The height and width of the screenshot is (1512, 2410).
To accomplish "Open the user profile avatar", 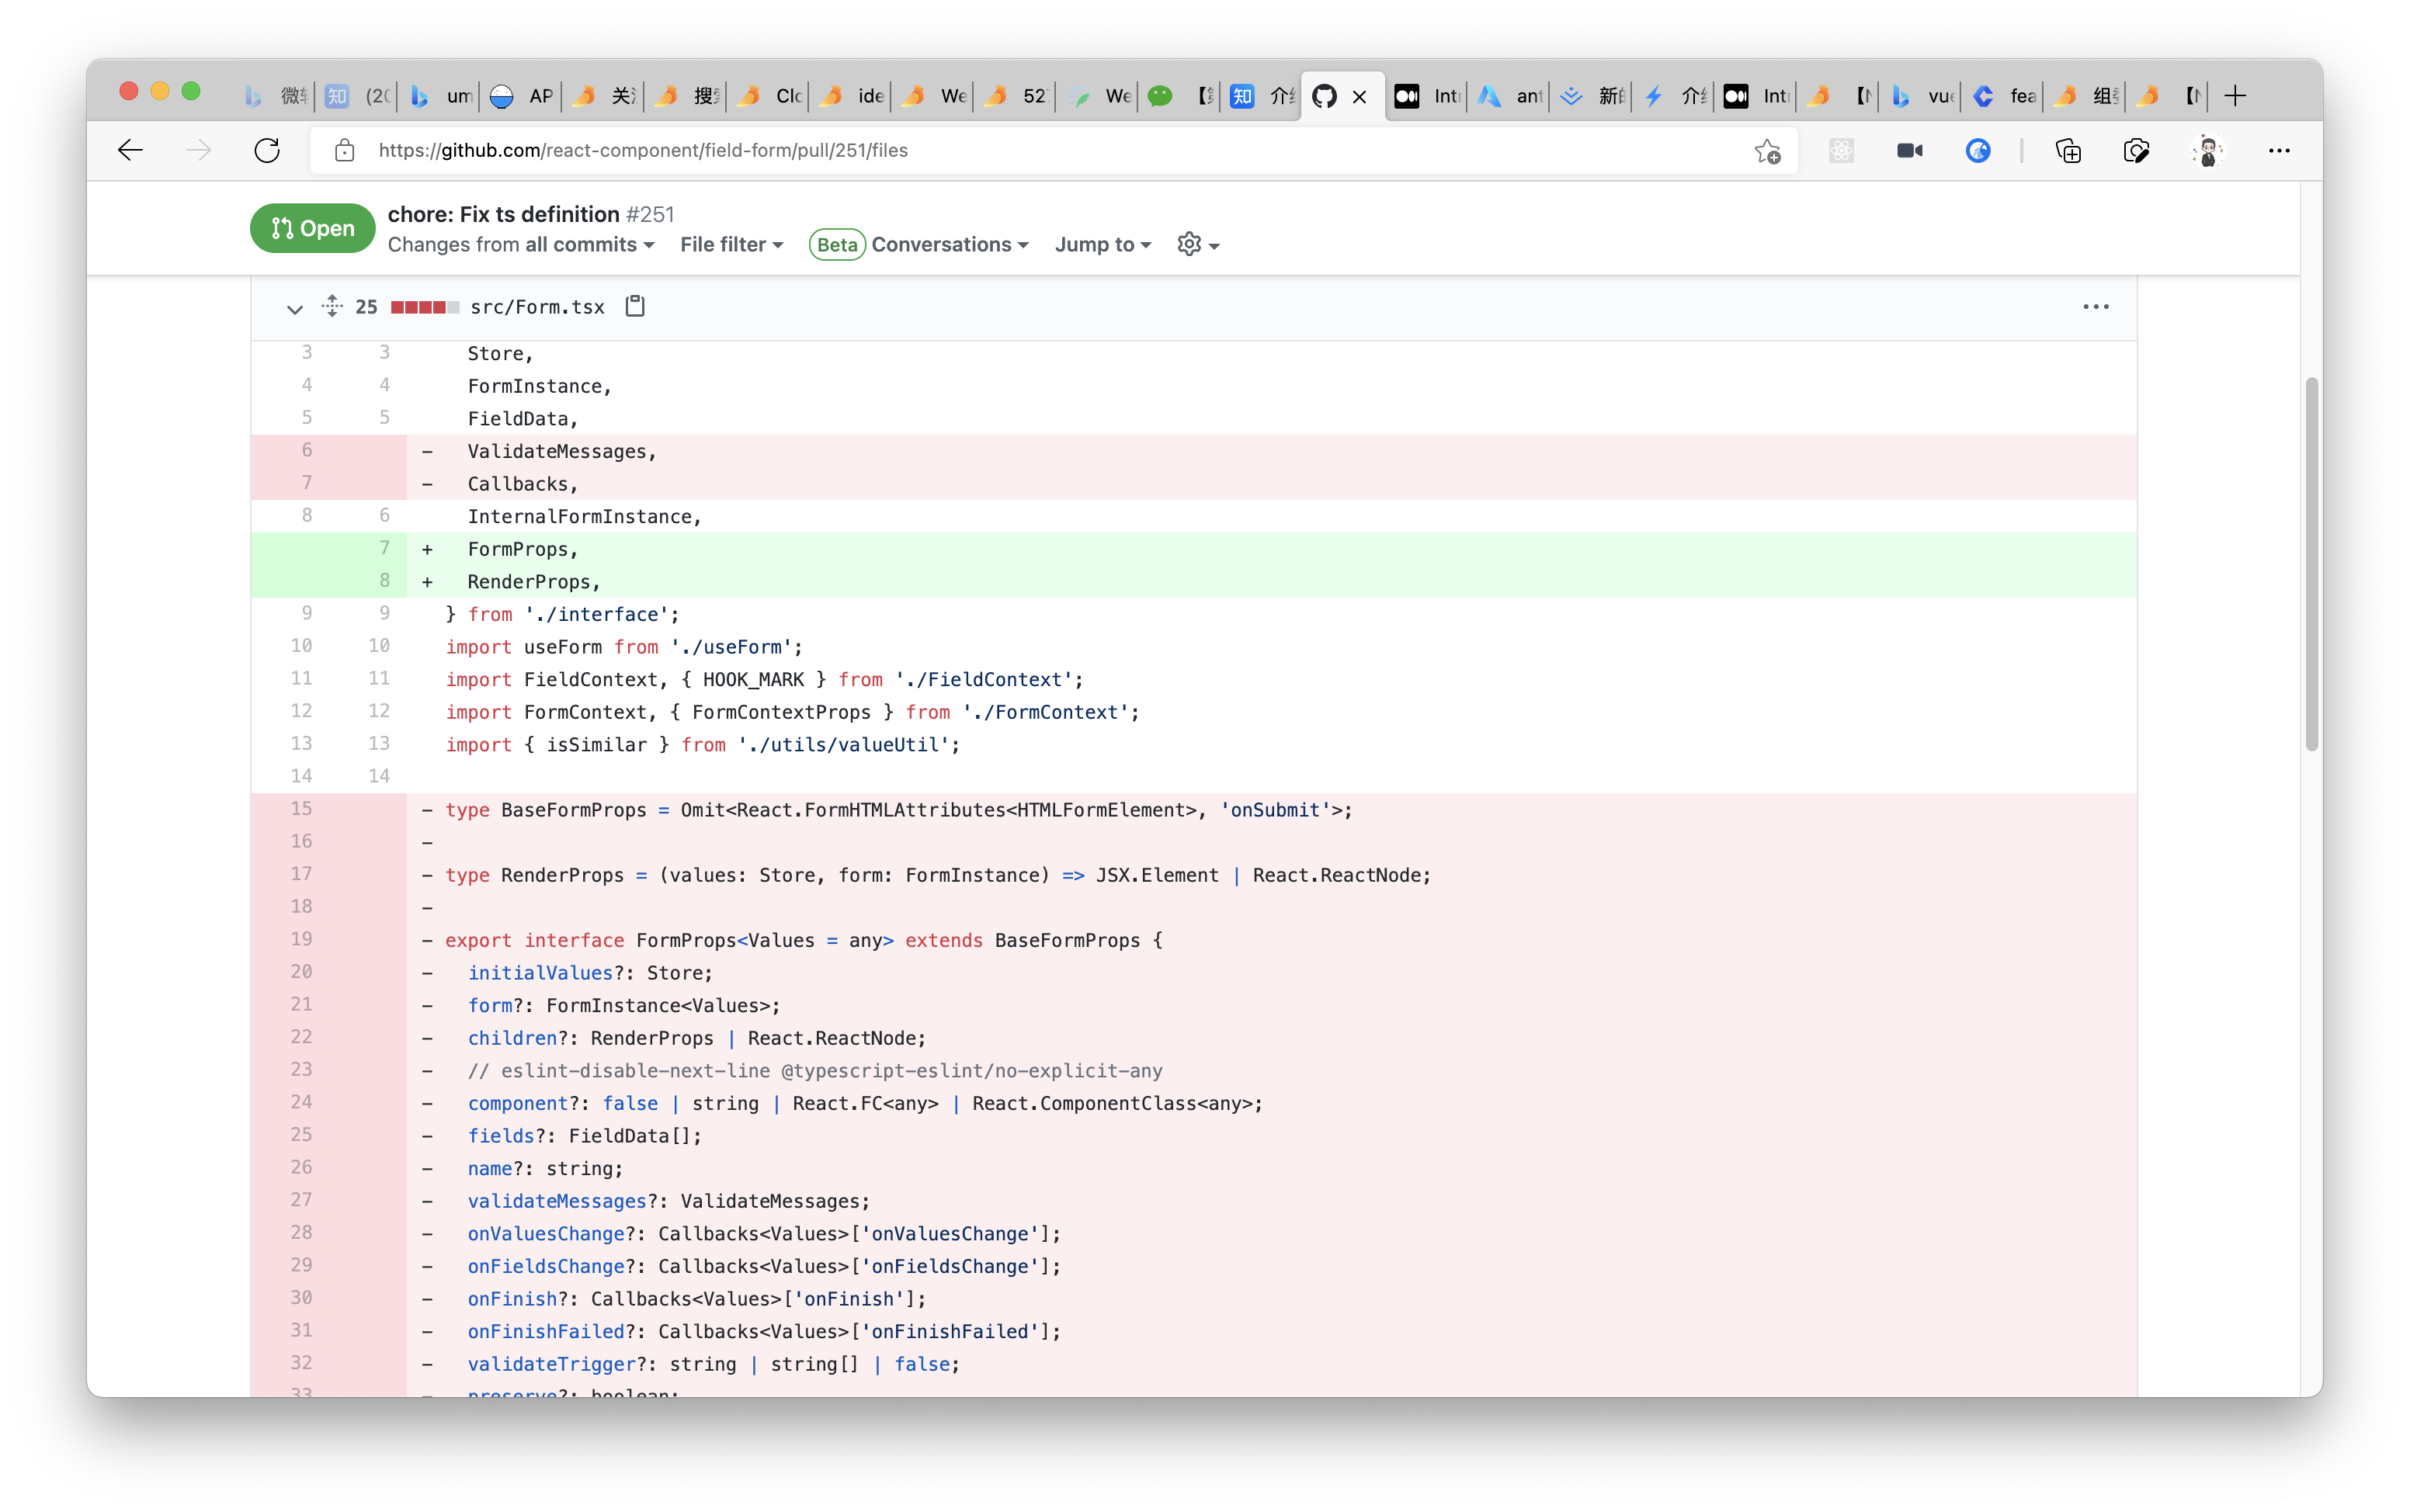I will pos(2207,151).
